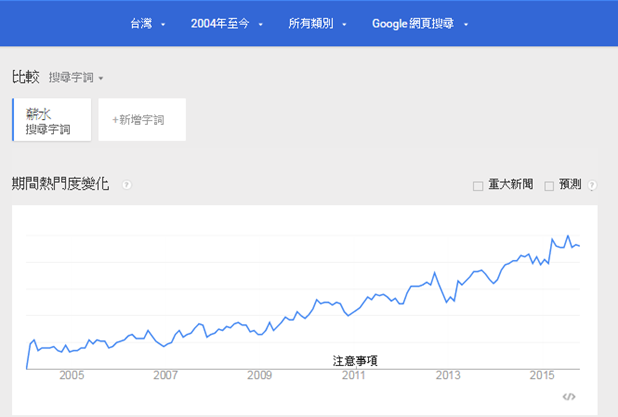Screen dimensions: 618x417
Task: Open the 台灣 region dropdown
Action: 148,23
